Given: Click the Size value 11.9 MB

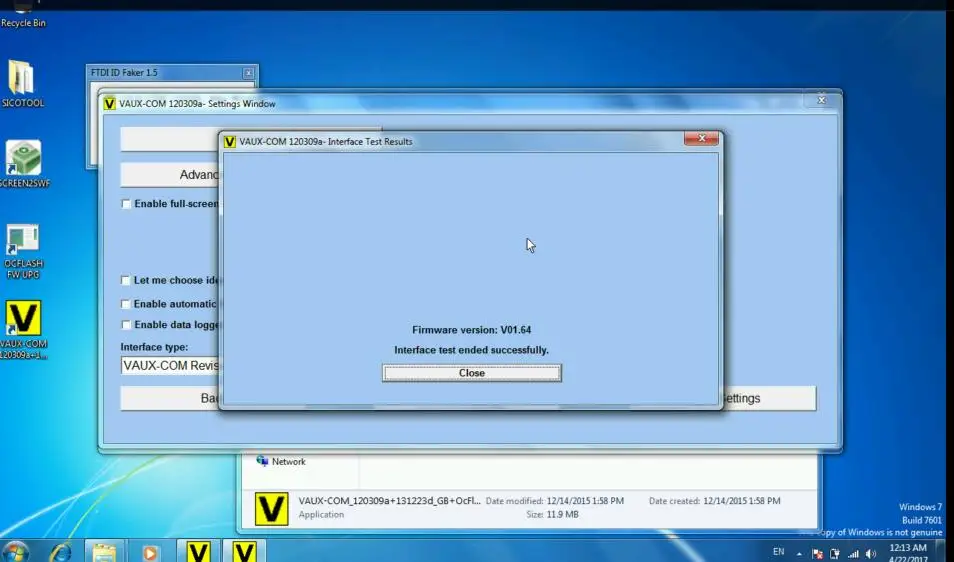Looking at the screenshot, I should pos(562,515).
